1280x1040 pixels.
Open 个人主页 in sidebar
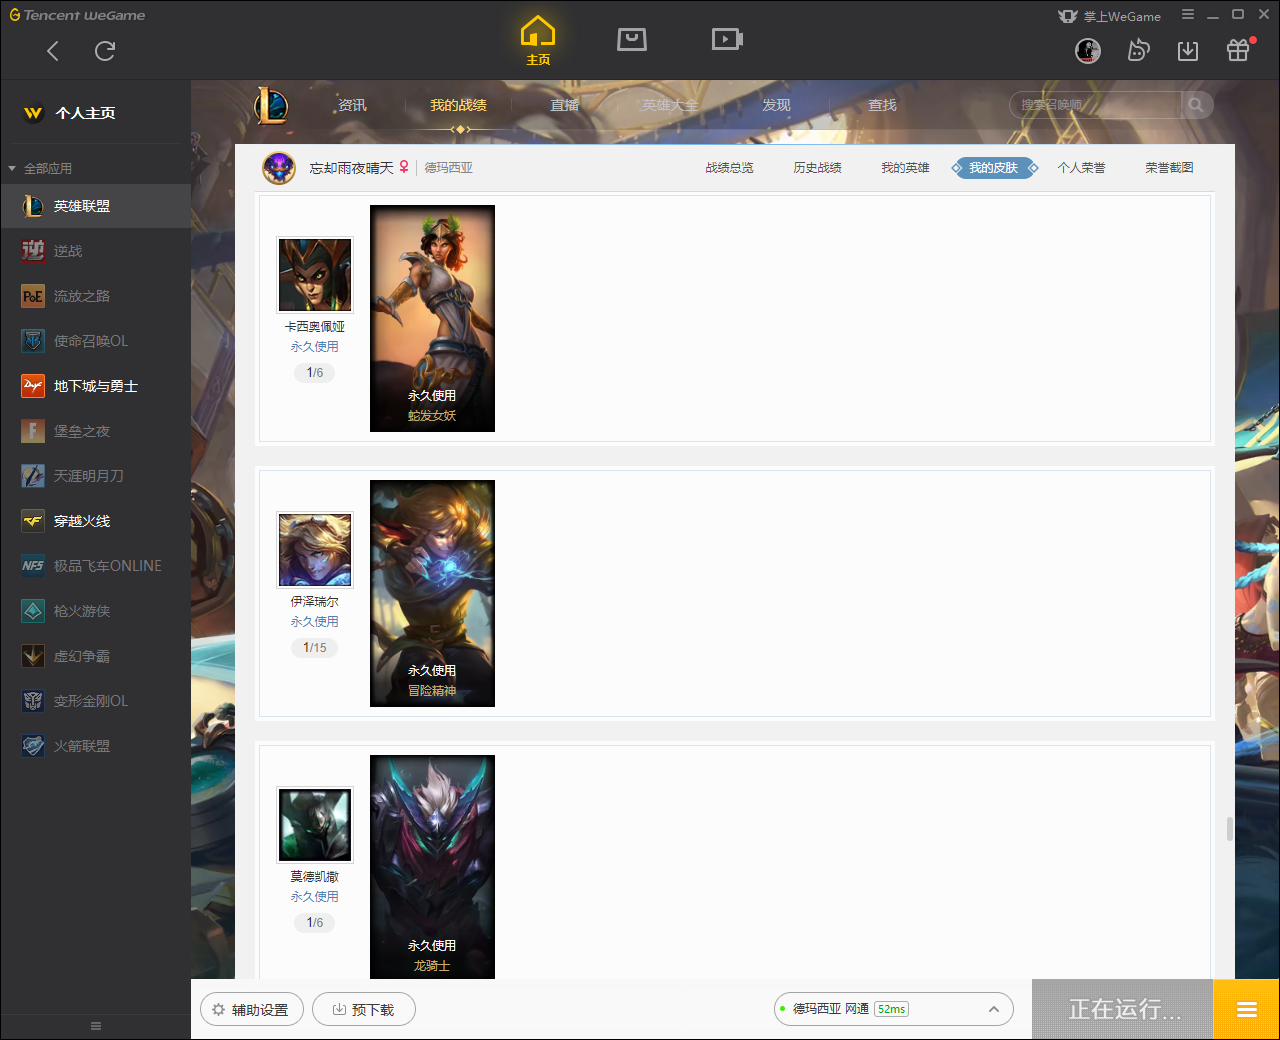pos(95,113)
